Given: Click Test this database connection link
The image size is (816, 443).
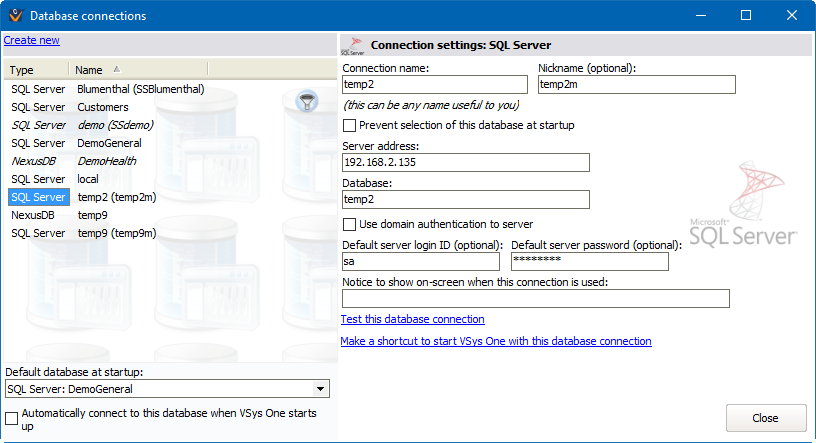Looking at the screenshot, I should [x=413, y=319].
